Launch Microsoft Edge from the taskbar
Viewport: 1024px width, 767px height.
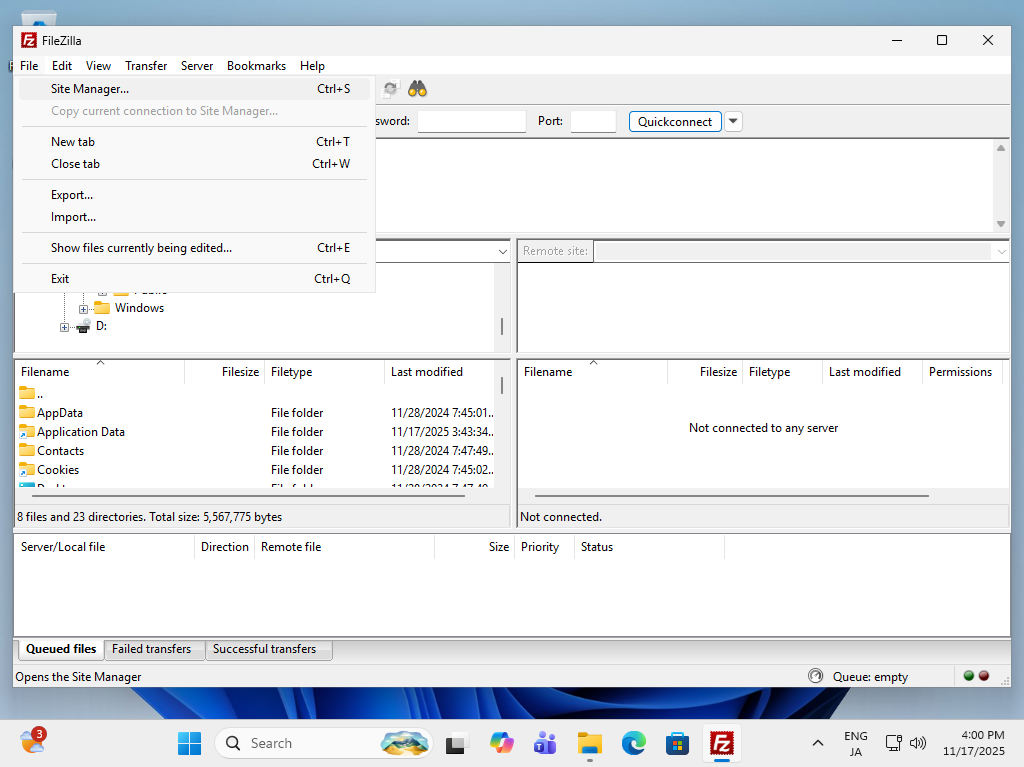[x=633, y=744]
